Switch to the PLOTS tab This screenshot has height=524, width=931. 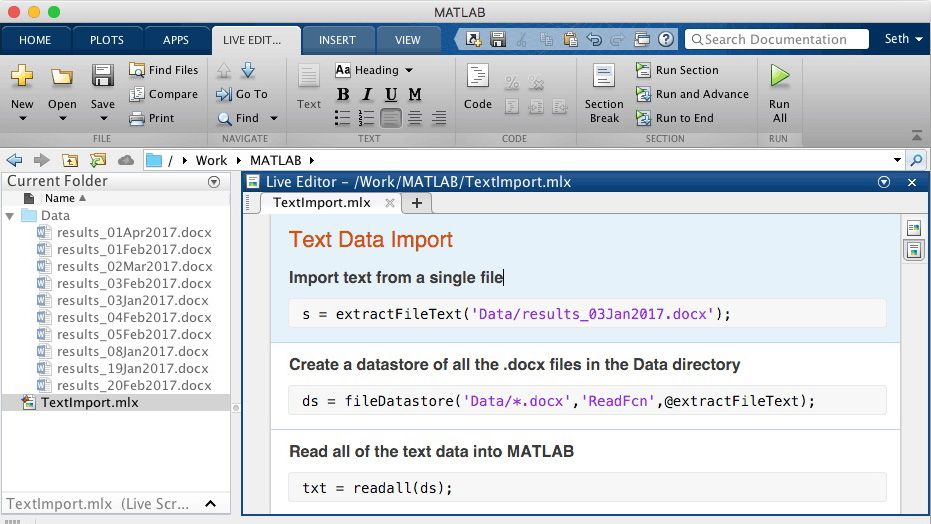pos(107,40)
